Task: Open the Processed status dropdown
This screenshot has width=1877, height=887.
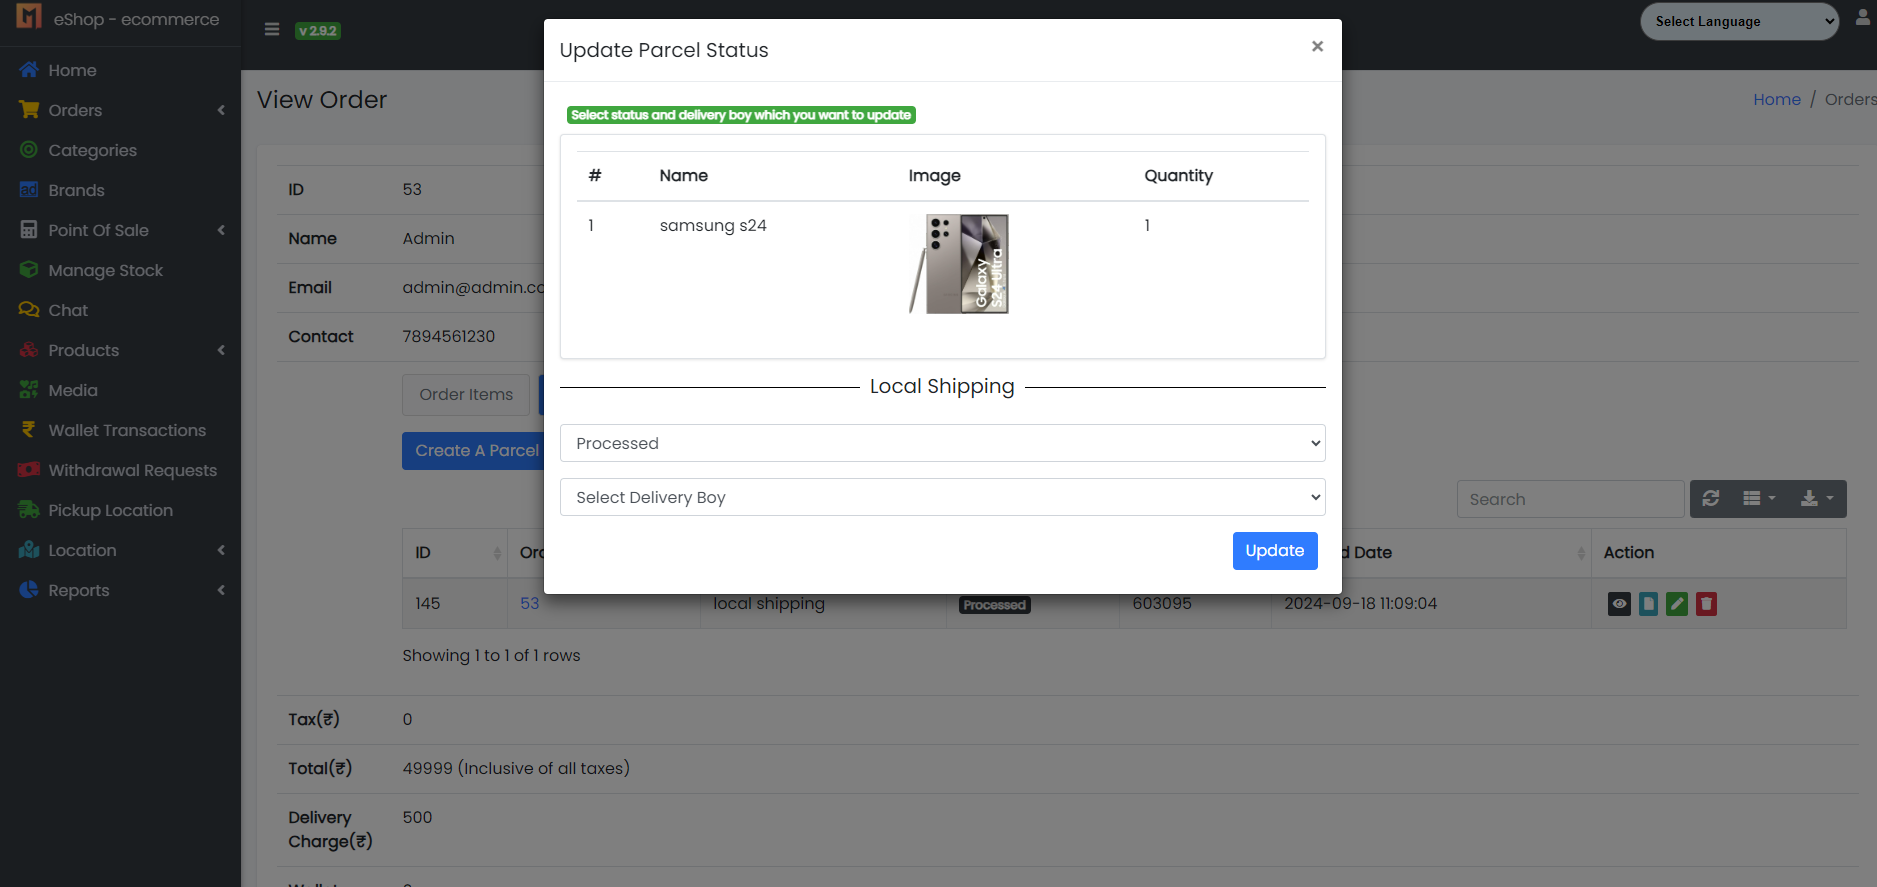Action: (942, 443)
